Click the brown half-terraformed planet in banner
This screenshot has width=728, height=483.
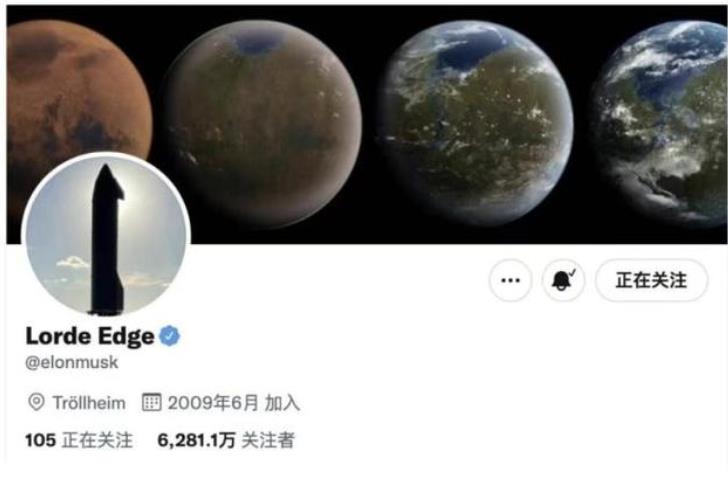pyautogui.click(x=263, y=124)
